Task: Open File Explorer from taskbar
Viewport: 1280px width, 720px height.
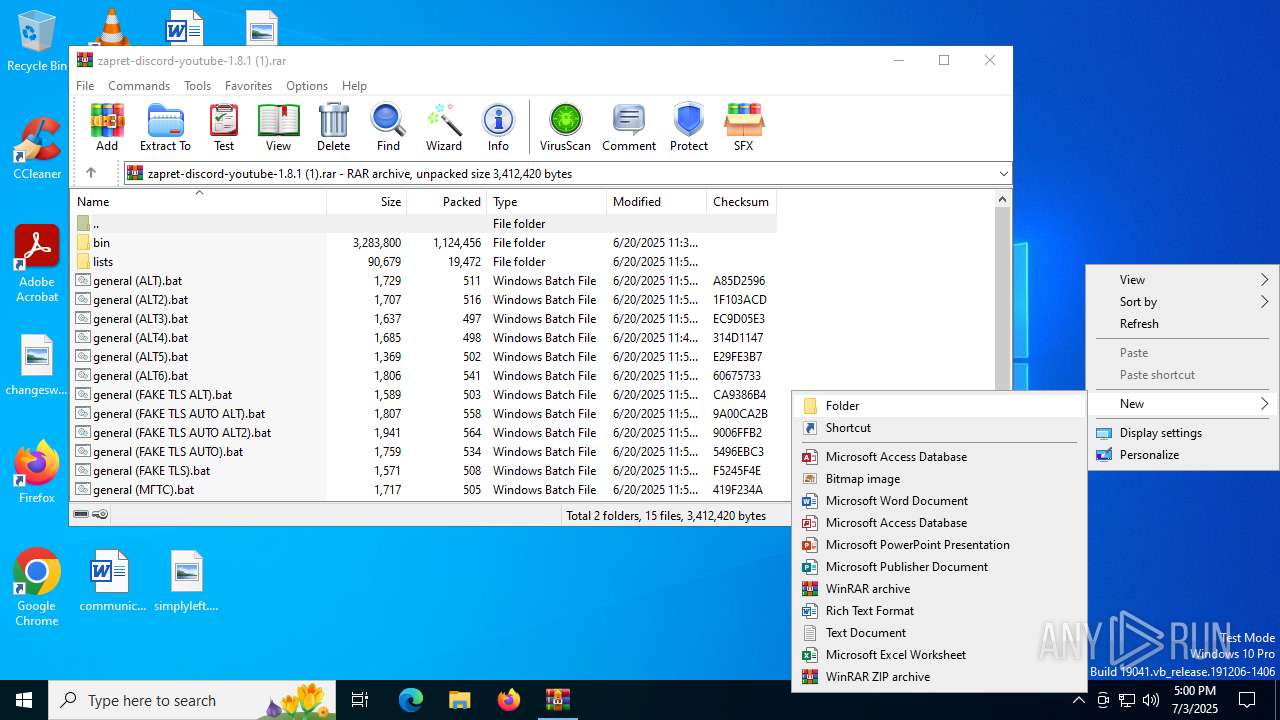Action: tap(459, 700)
